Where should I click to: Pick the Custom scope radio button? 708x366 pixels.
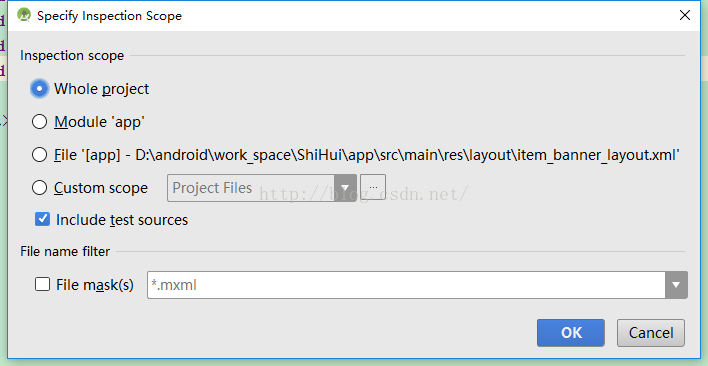point(39,188)
